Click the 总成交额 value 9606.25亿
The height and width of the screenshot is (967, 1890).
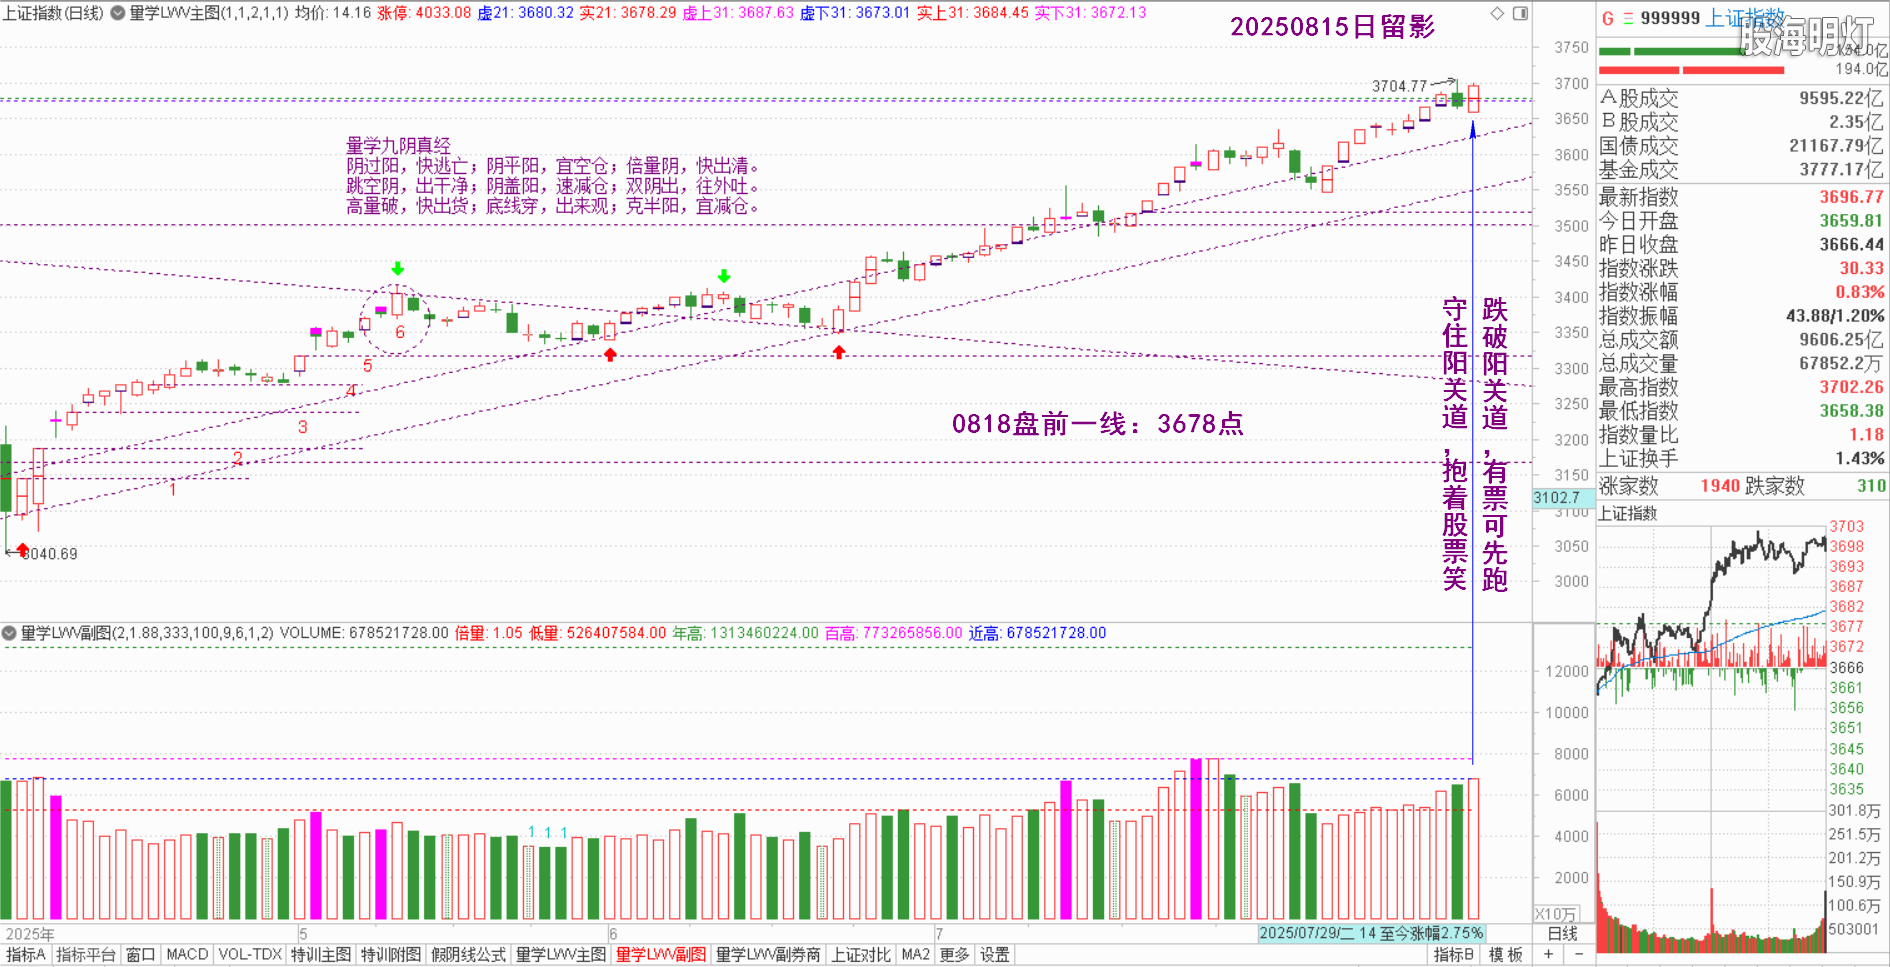(1841, 340)
